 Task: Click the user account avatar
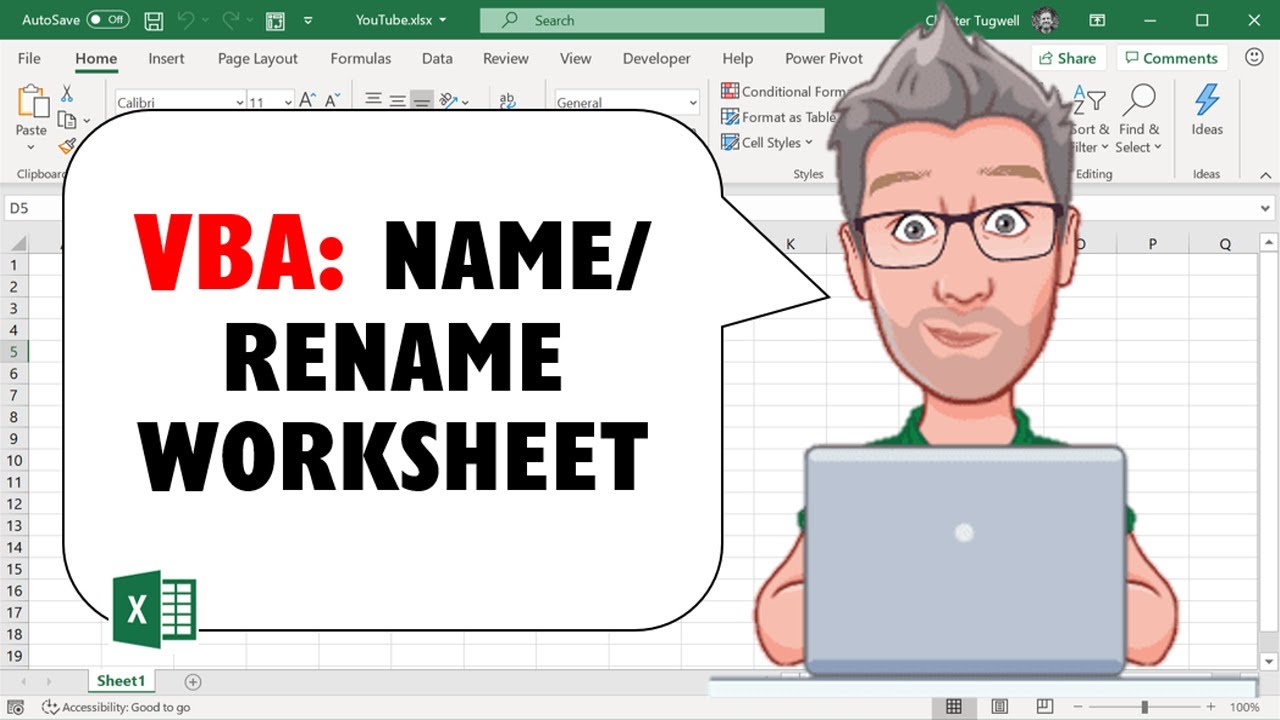tap(1046, 20)
